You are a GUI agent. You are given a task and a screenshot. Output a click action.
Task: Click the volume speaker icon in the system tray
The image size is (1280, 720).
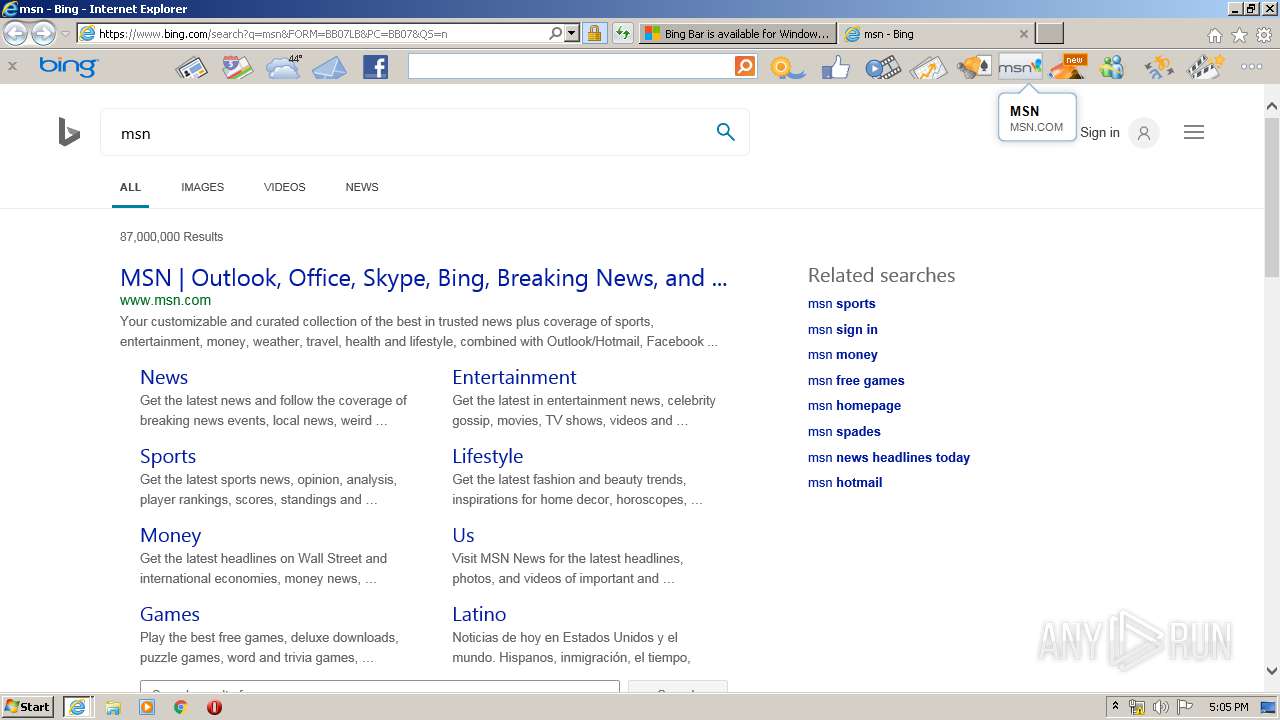(x=1160, y=707)
